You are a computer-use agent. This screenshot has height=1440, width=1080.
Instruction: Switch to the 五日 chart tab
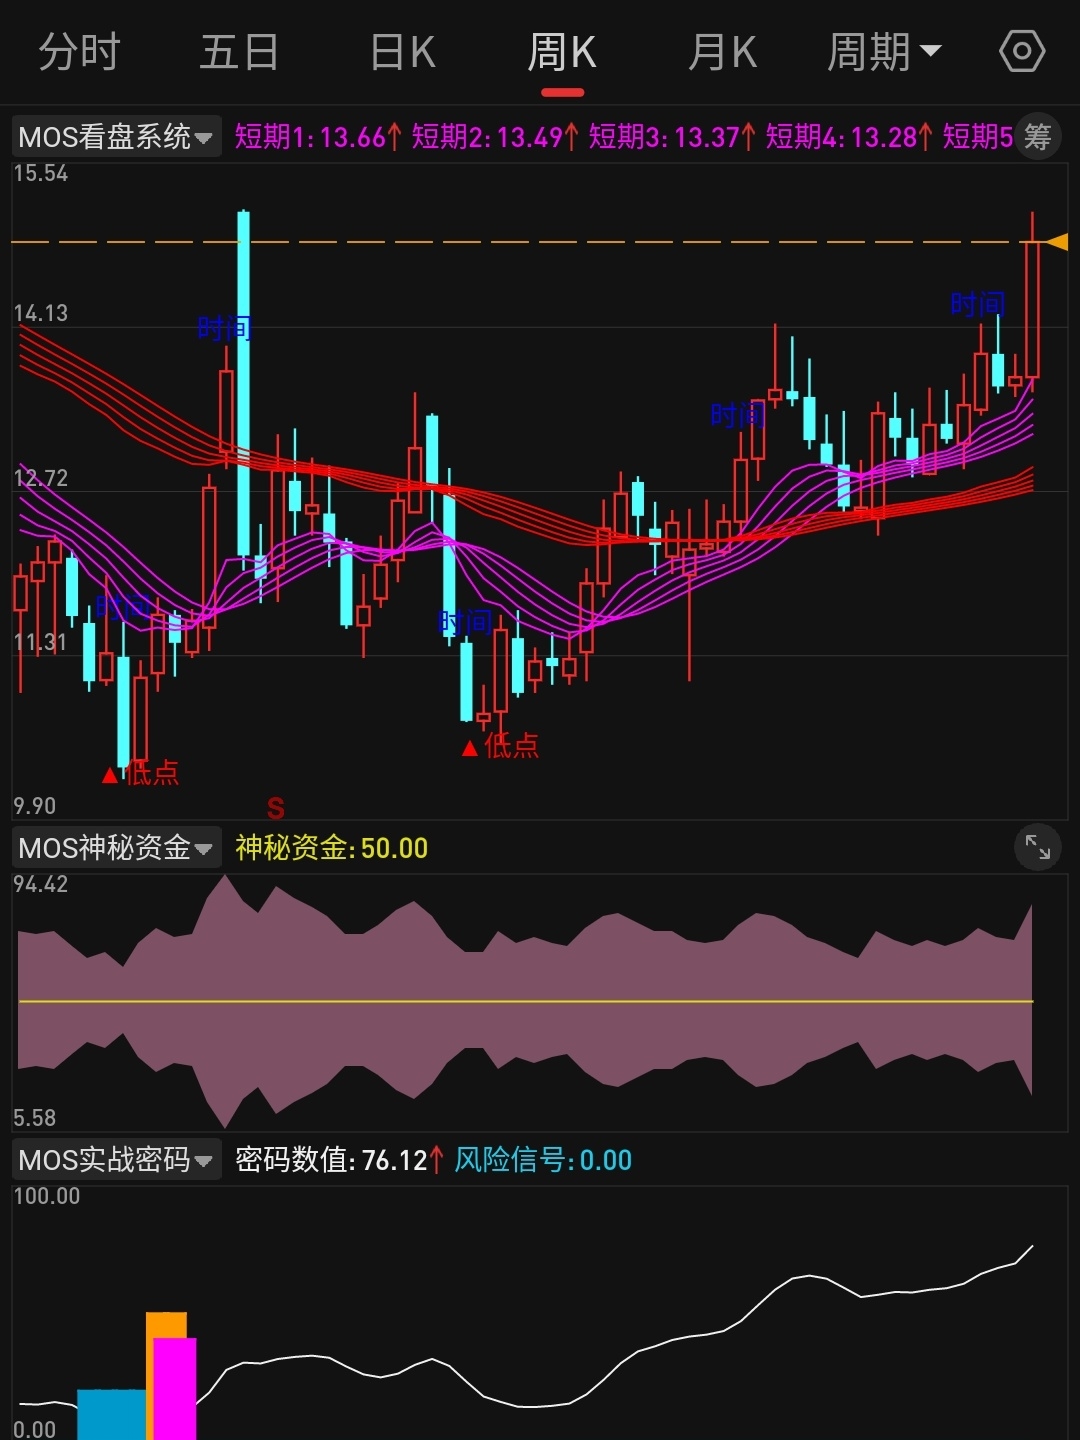point(239,52)
